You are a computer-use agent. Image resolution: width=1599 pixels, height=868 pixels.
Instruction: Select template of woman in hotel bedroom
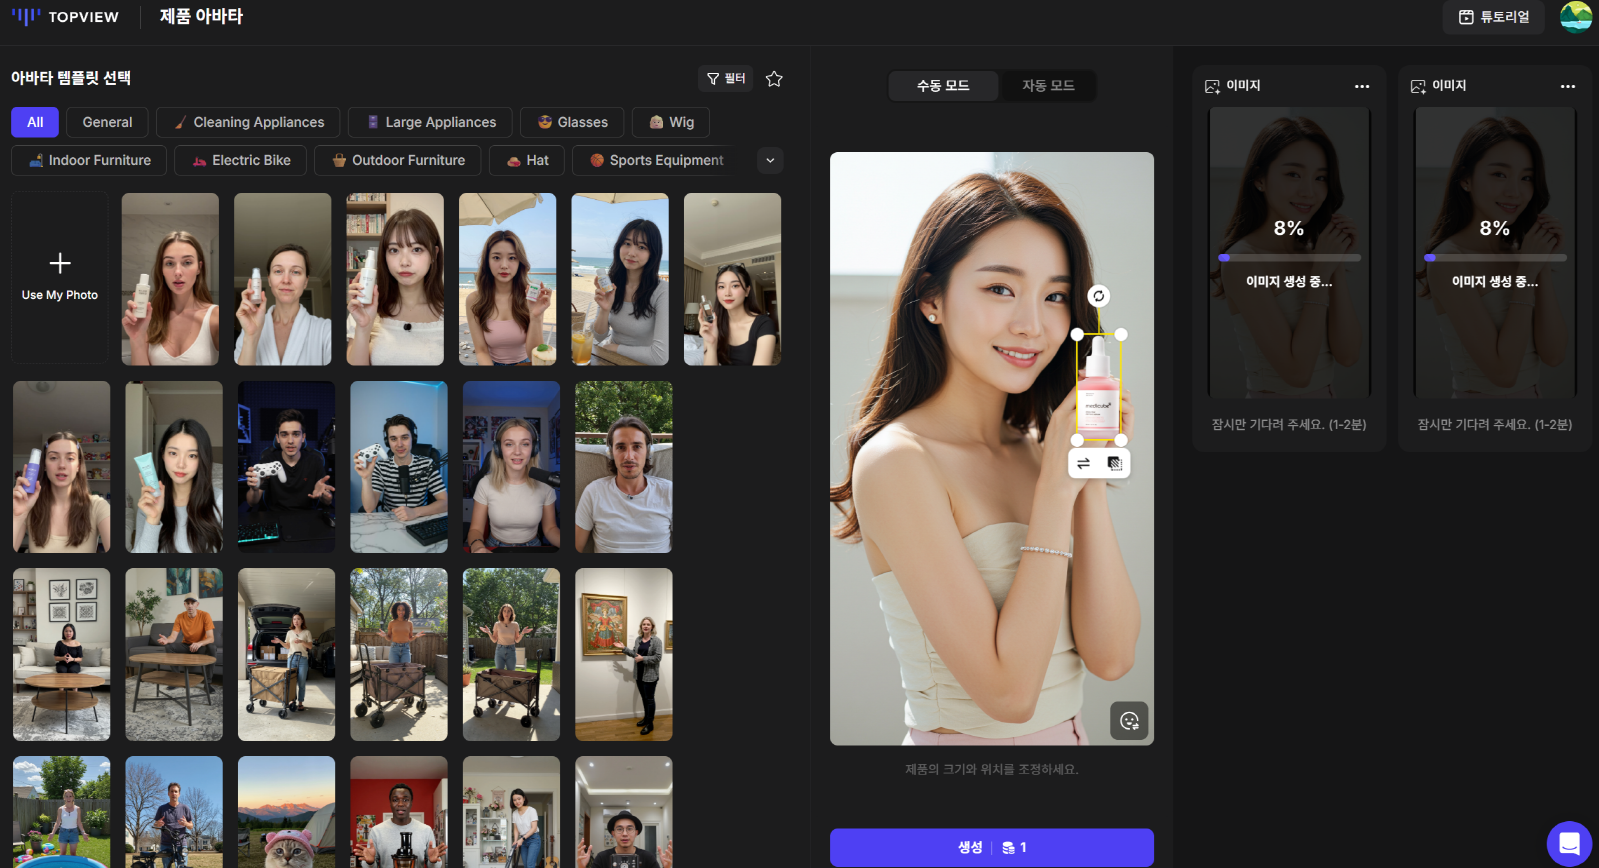(732, 279)
